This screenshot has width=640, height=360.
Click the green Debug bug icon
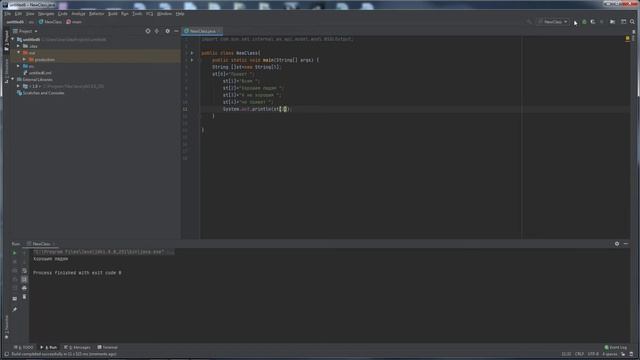pyautogui.click(x=584, y=22)
